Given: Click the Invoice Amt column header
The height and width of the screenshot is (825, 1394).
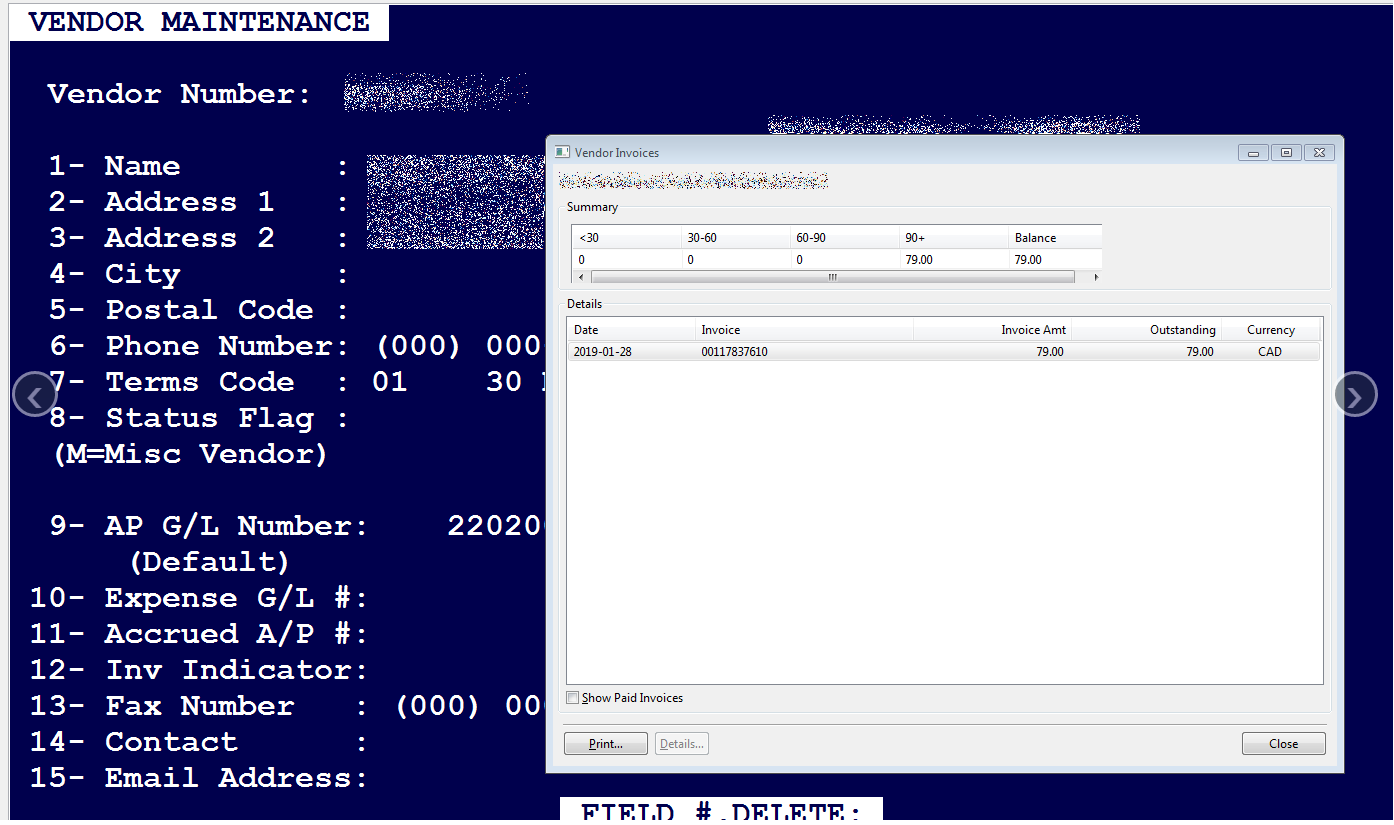Looking at the screenshot, I should click(993, 330).
